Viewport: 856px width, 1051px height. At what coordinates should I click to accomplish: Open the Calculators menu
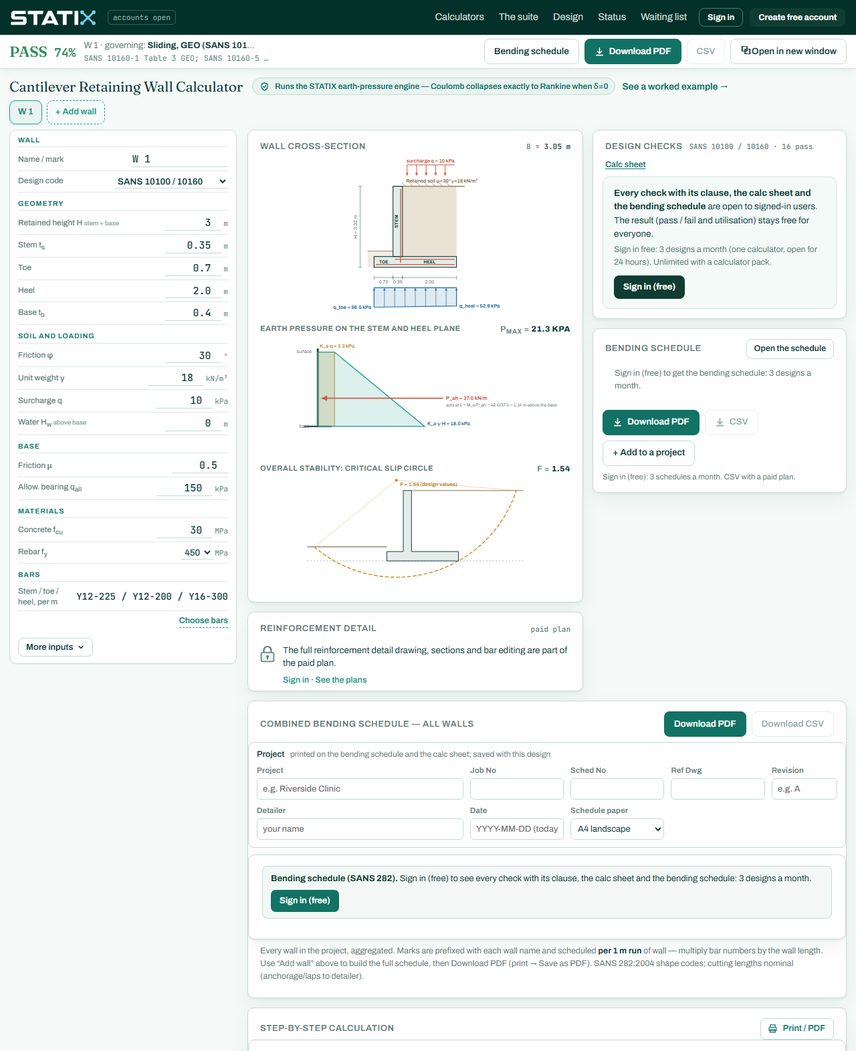click(459, 17)
